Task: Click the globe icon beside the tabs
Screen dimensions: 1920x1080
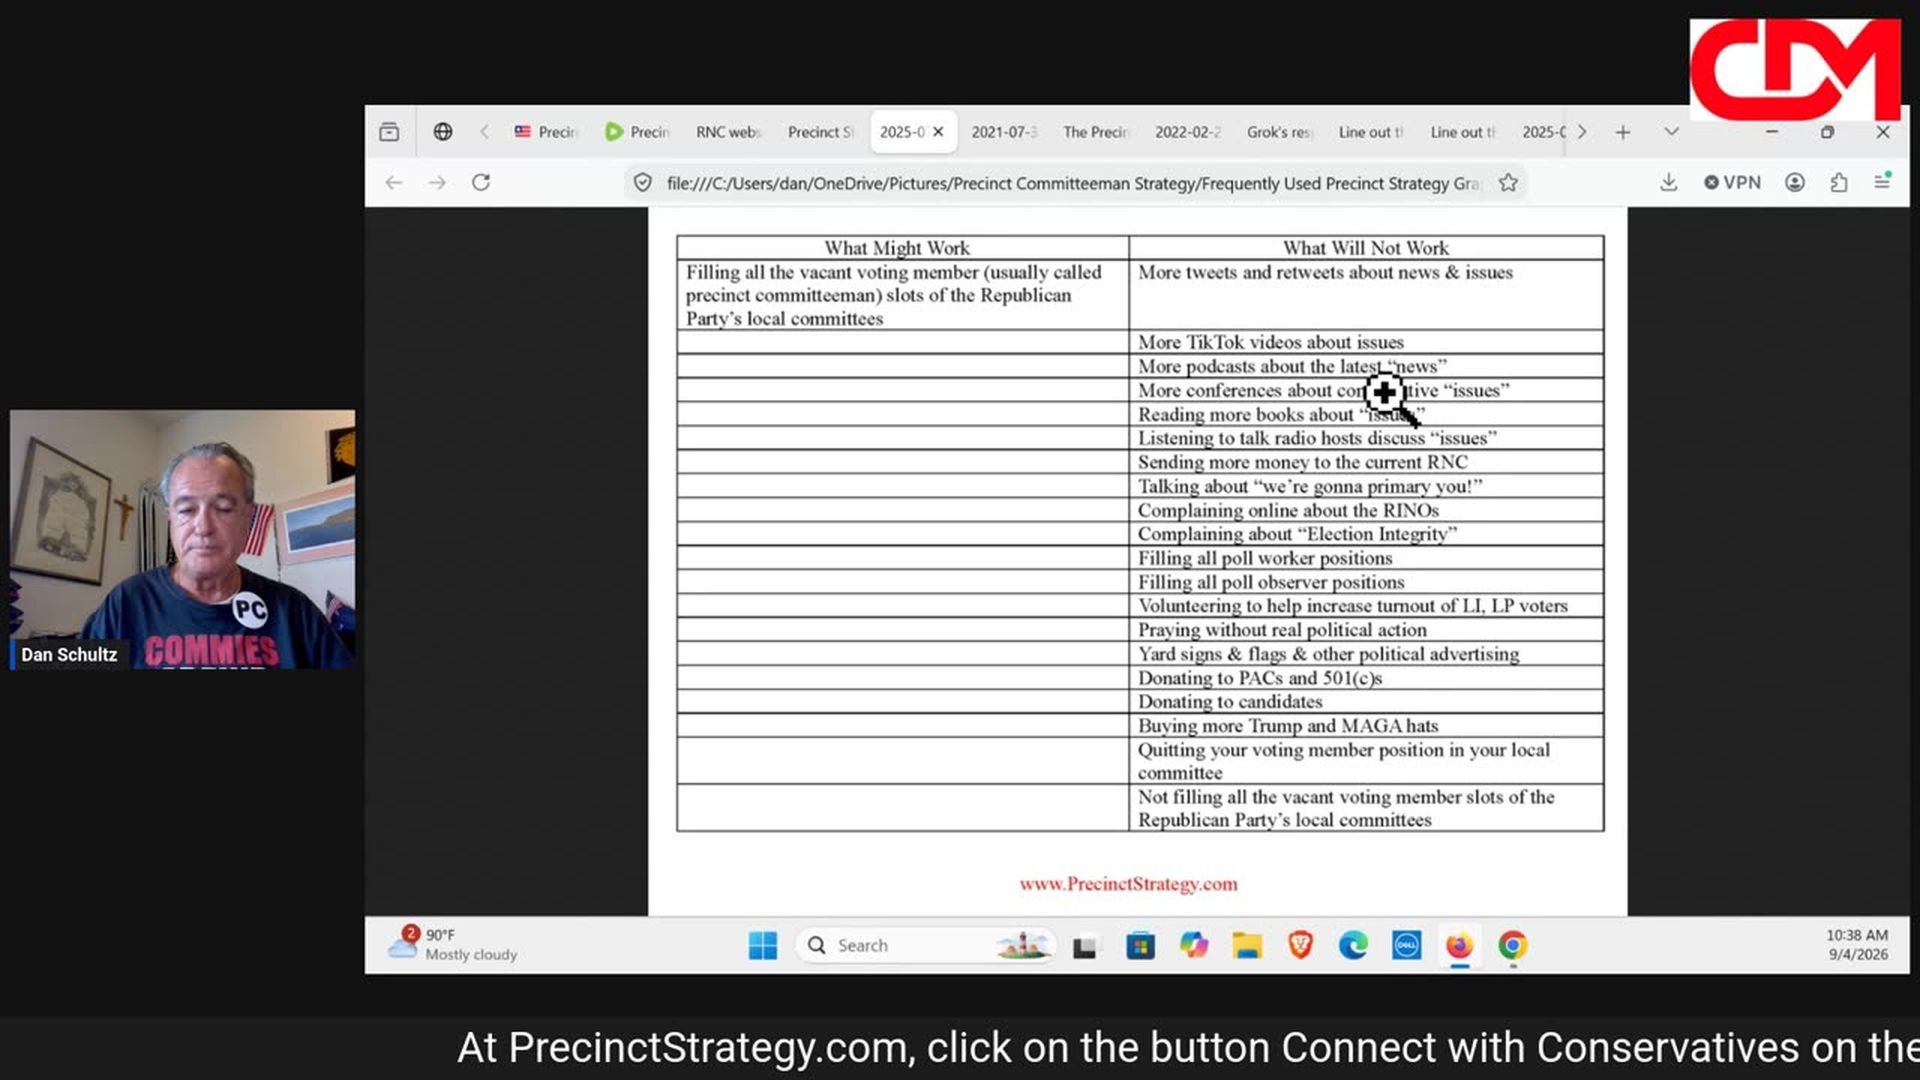Action: (443, 132)
